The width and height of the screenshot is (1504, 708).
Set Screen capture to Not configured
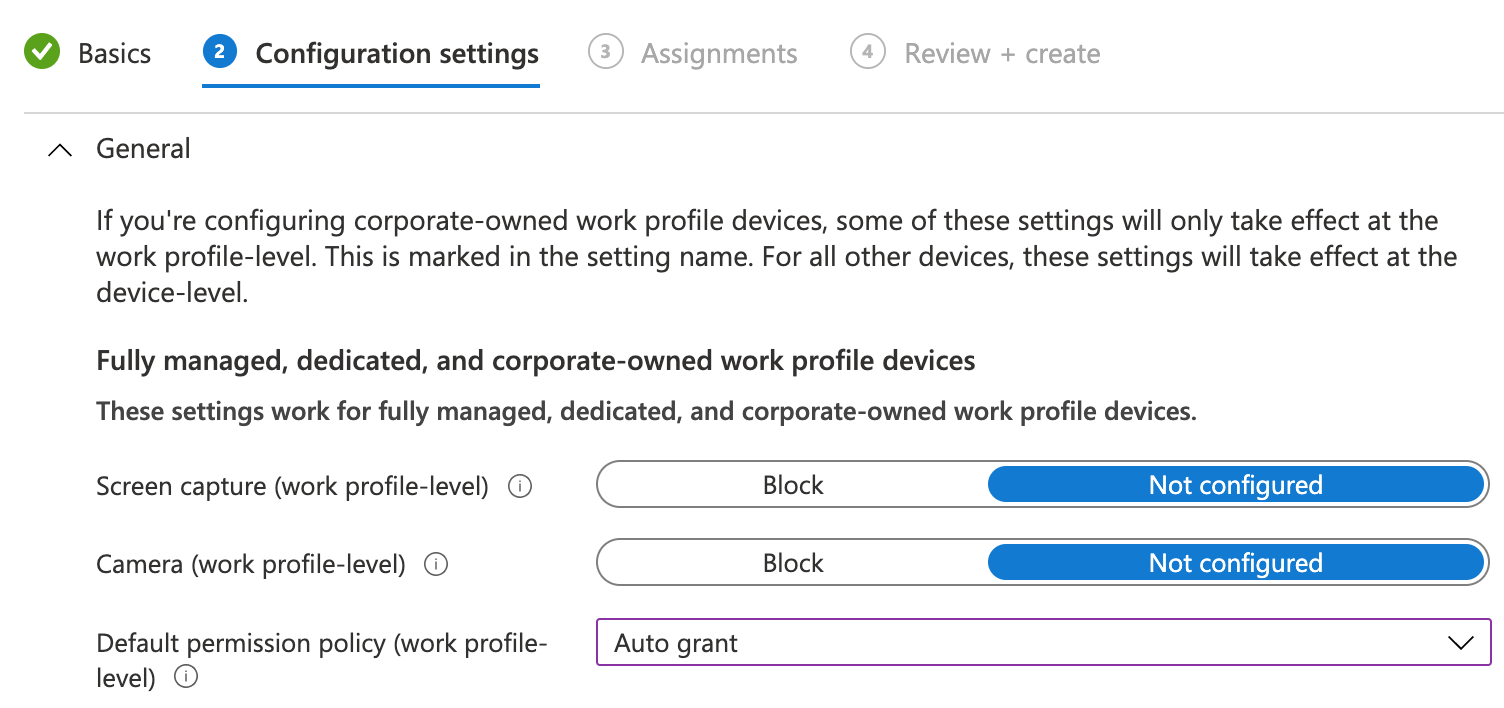[x=1236, y=485]
